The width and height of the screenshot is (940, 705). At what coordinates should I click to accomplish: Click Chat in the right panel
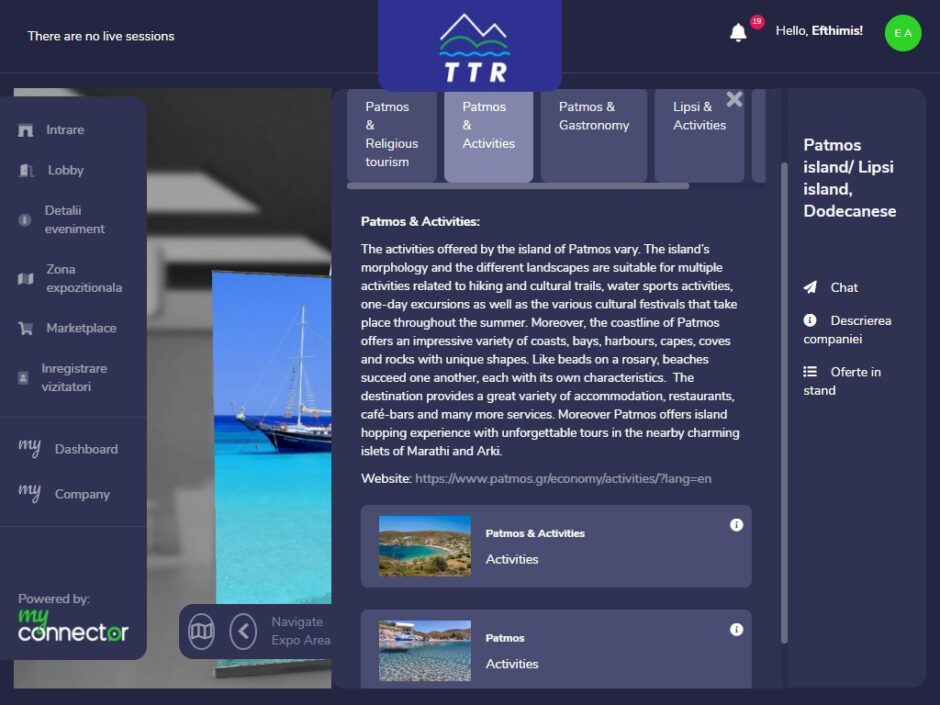coord(843,288)
